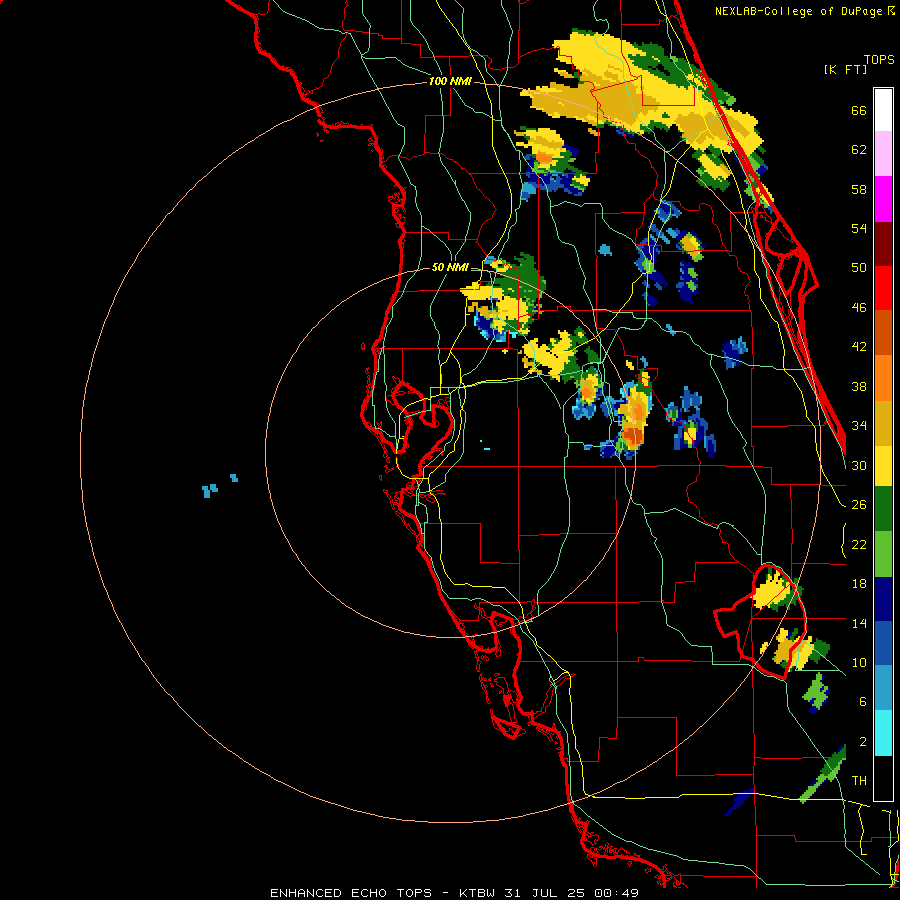Choose the dark green legend swatch near 26
Image resolution: width=900 pixels, height=900 pixels.
(x=883, y=509)
